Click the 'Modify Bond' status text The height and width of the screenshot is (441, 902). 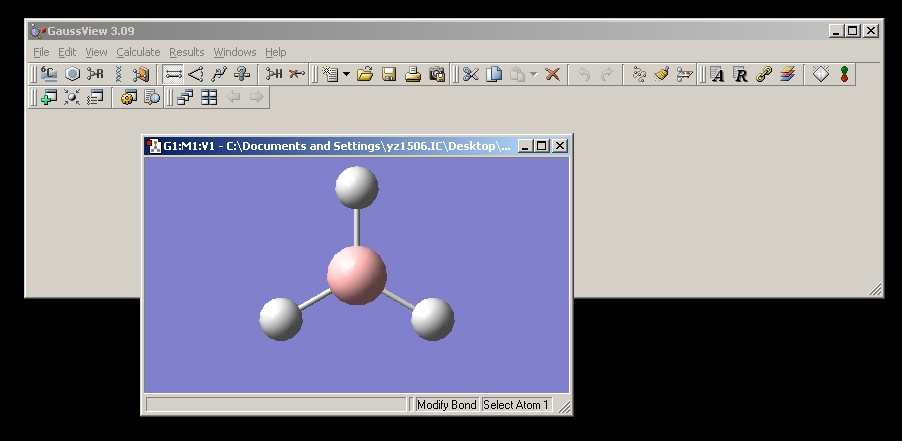pyautogui.click(x=446, y=405)
